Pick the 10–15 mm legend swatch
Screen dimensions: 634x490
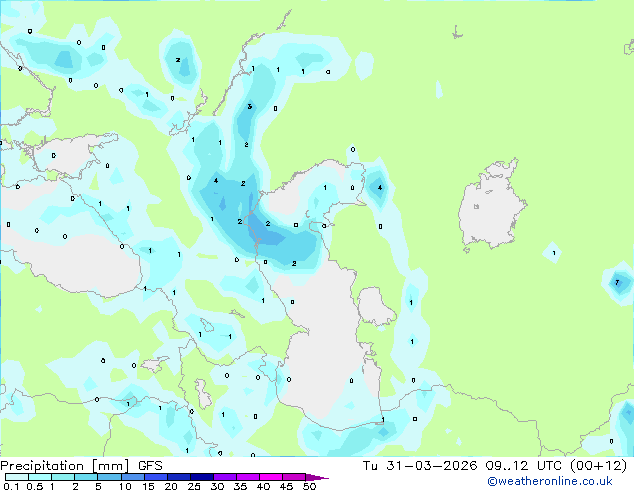coord(132,477)
